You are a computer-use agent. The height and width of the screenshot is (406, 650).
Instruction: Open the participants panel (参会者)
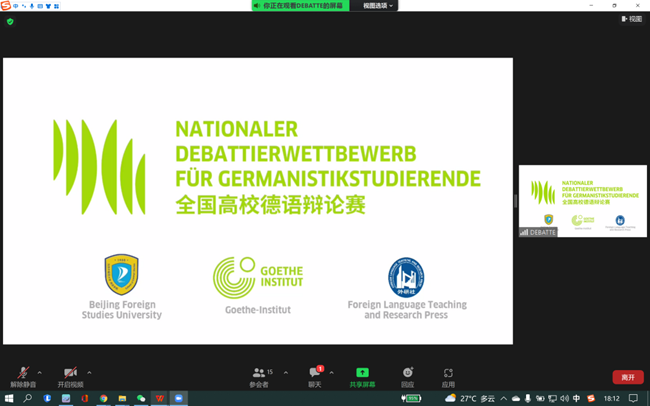260,377
